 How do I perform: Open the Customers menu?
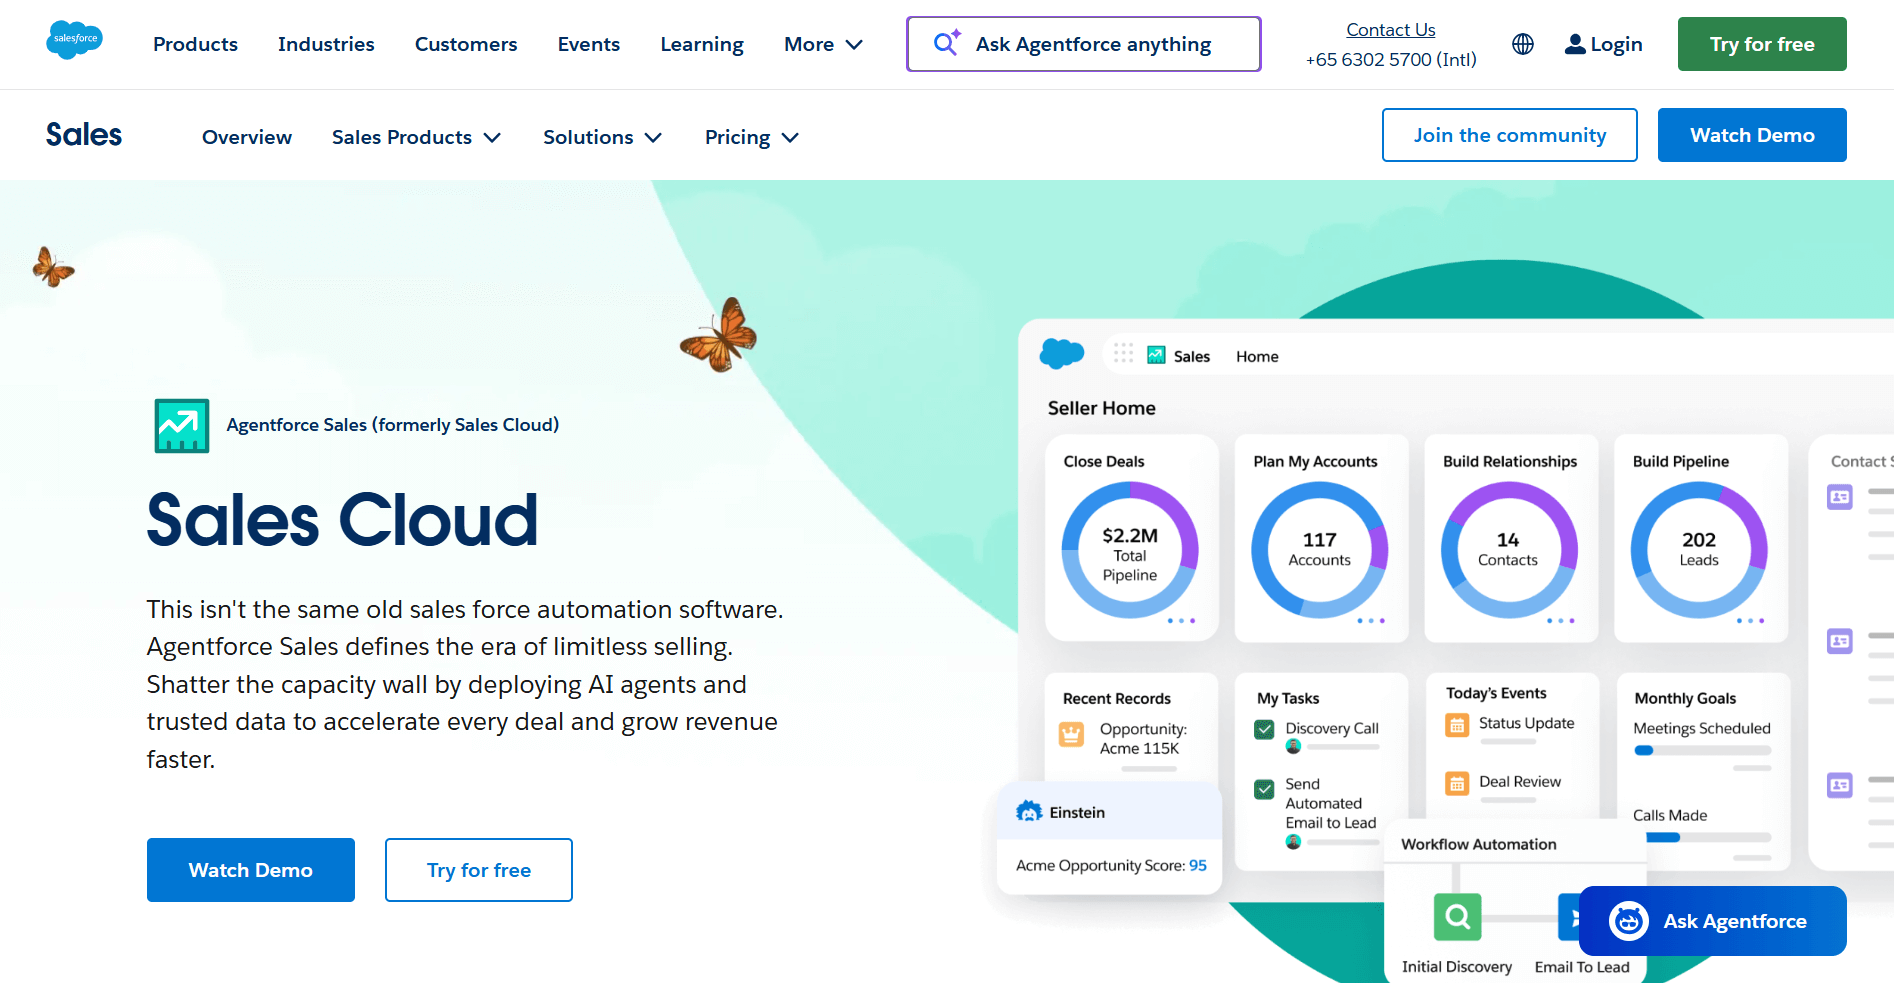coord(466,44)
